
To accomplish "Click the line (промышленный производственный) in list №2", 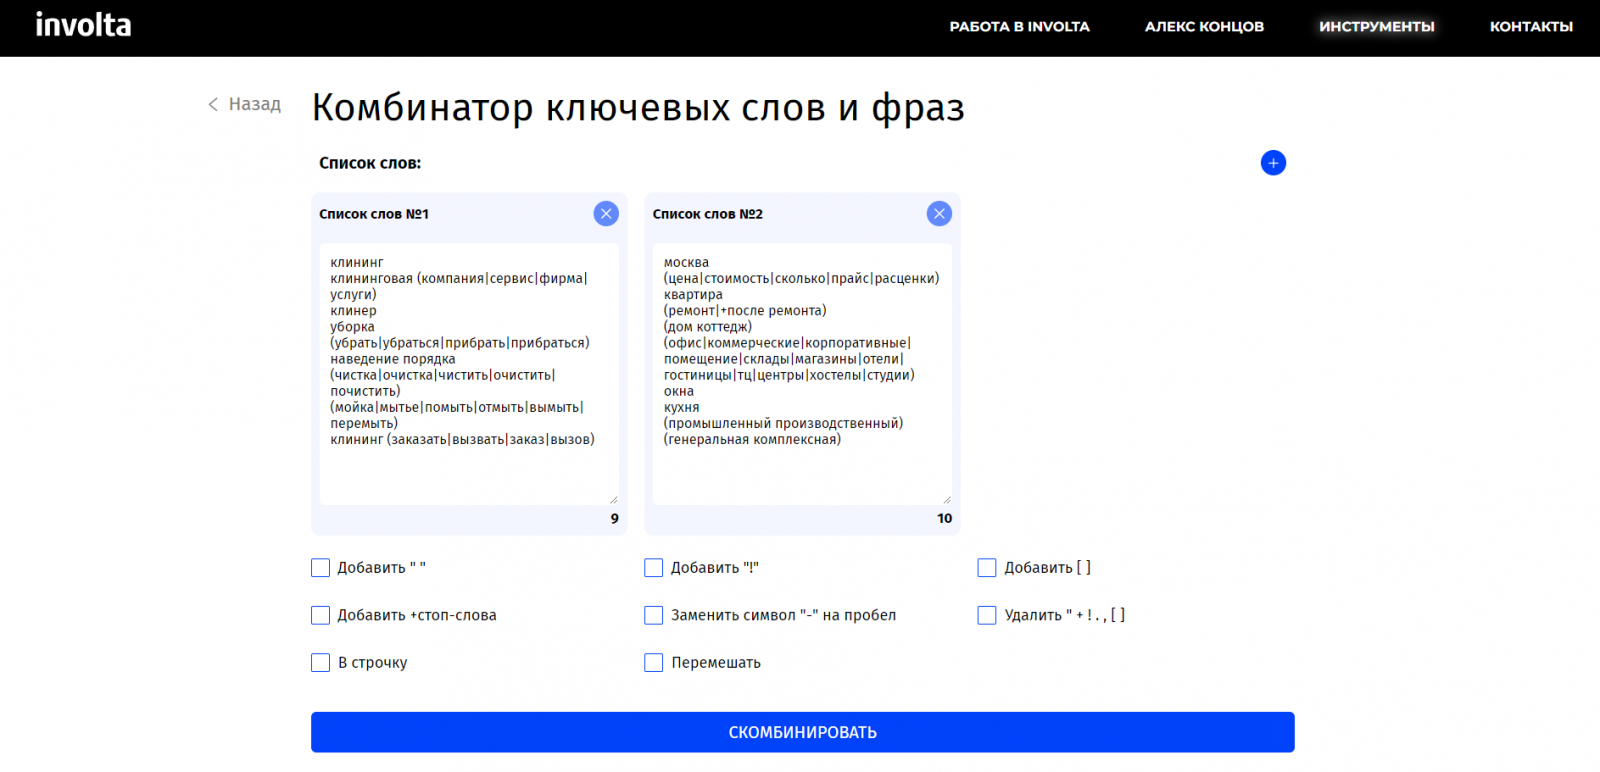I will tap(783, 423).
